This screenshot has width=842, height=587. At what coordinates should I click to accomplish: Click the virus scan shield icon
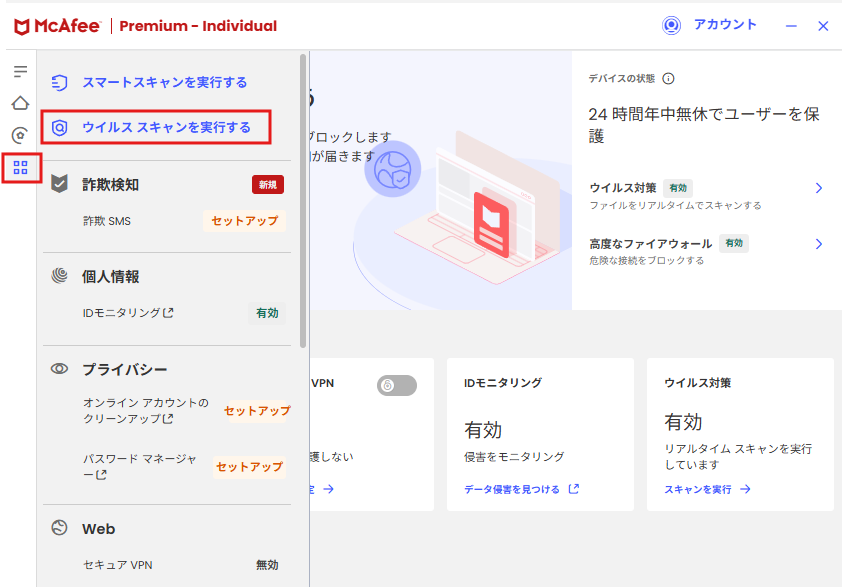coord(59,128)
